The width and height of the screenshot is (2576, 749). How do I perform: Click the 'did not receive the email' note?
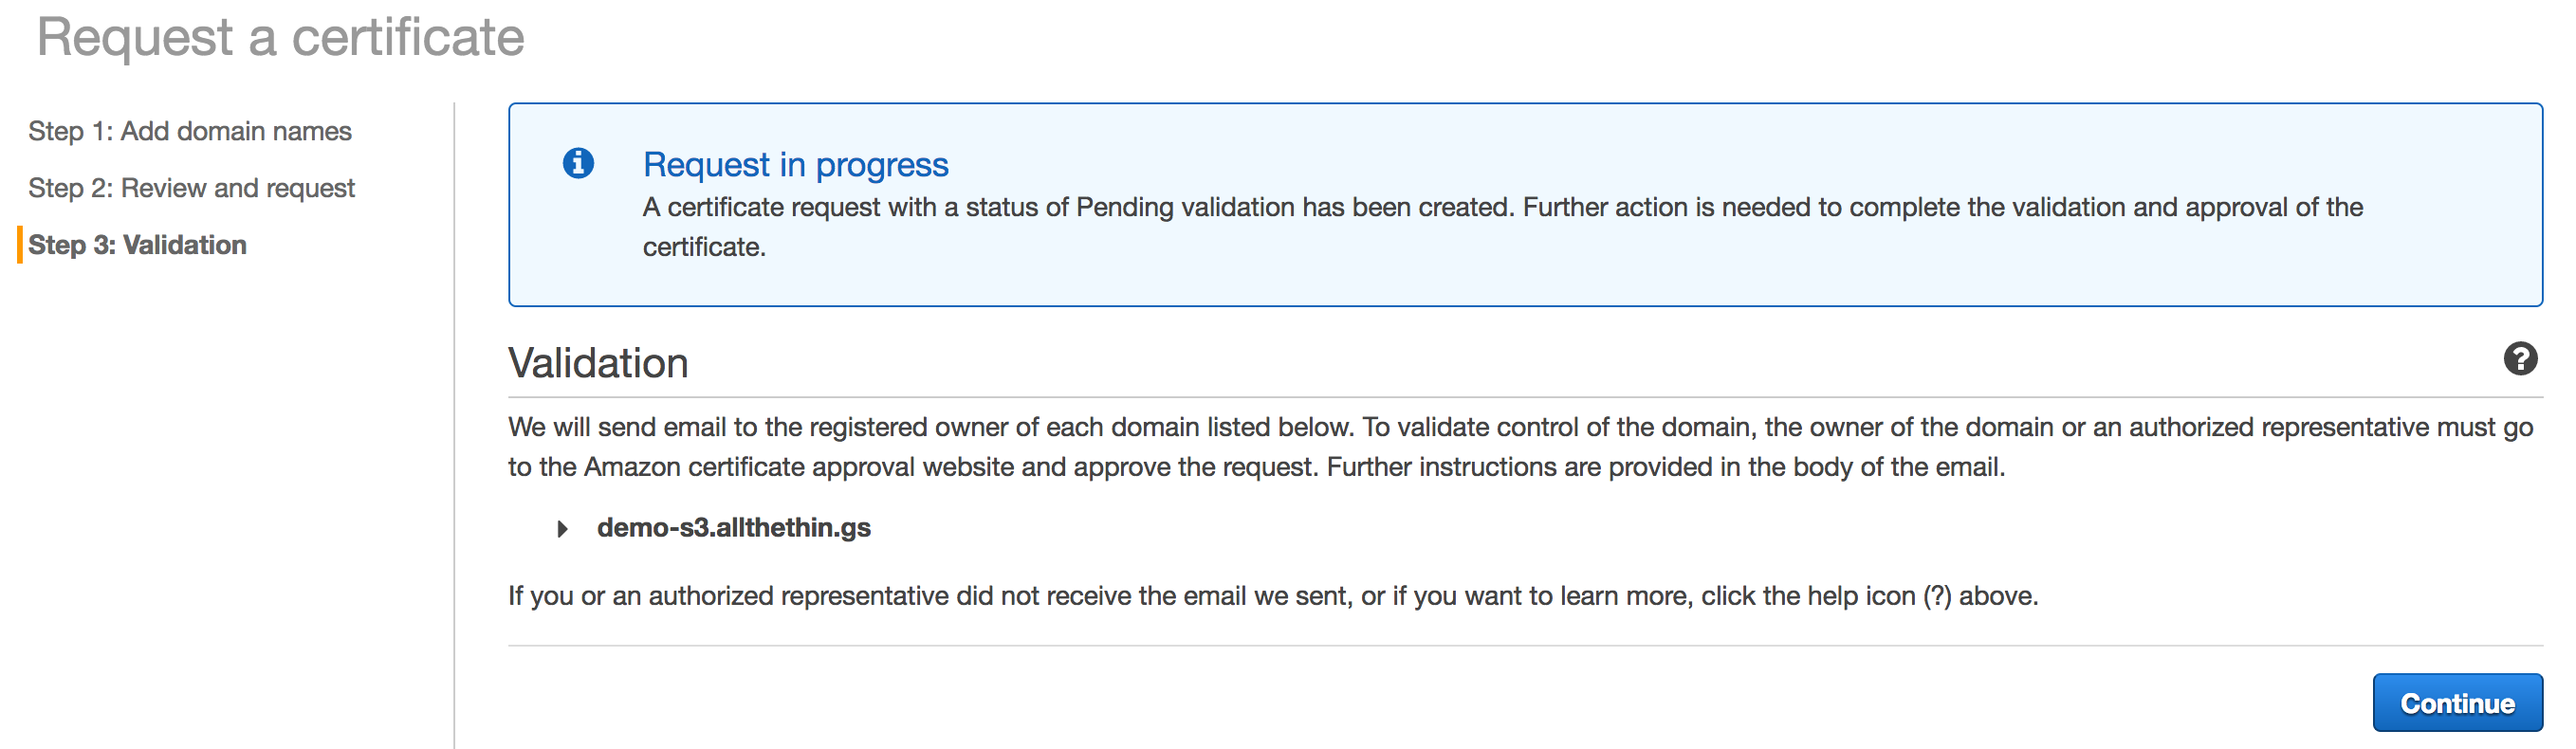click(x=1272, y=596)
